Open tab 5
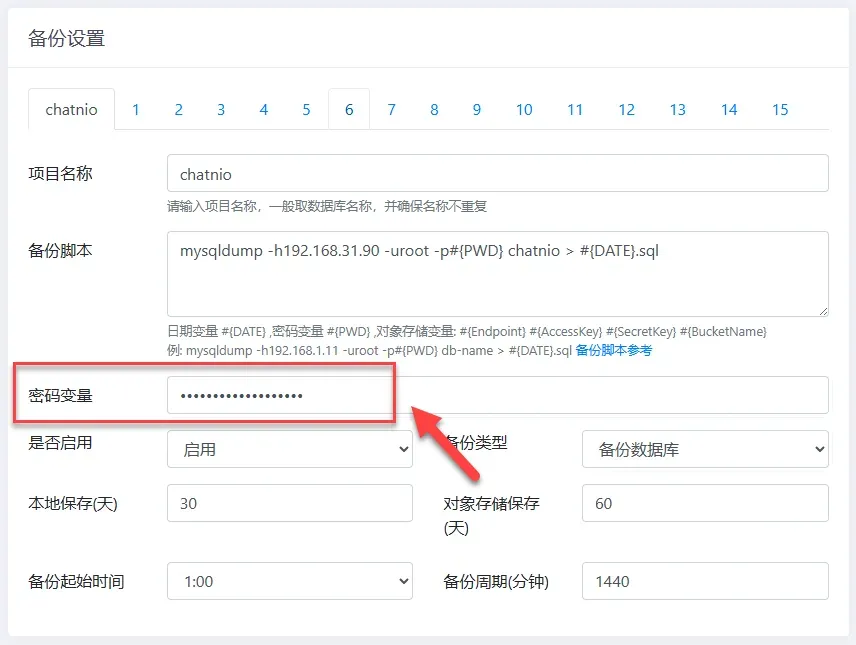 [x=306, y=109]
